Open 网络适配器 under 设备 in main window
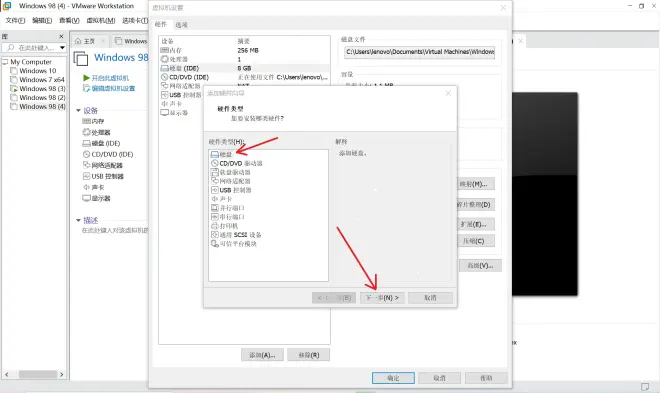The image size is (660, 393). [x=103, y=165]
